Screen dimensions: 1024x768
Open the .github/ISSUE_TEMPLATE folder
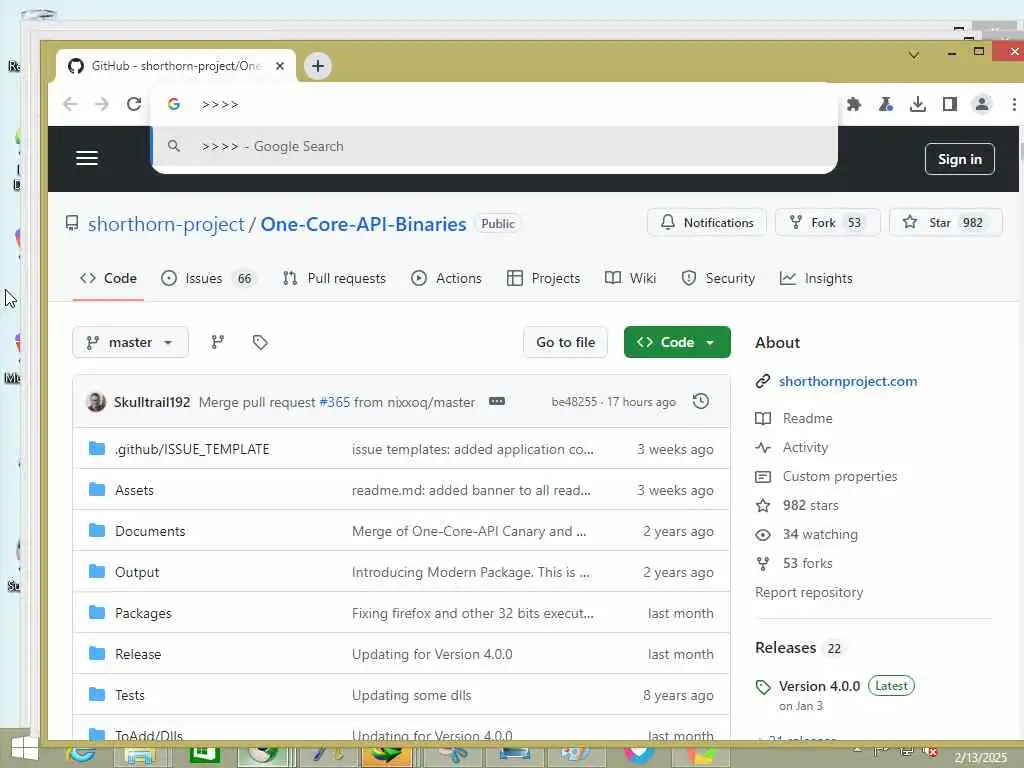(192, 449)
